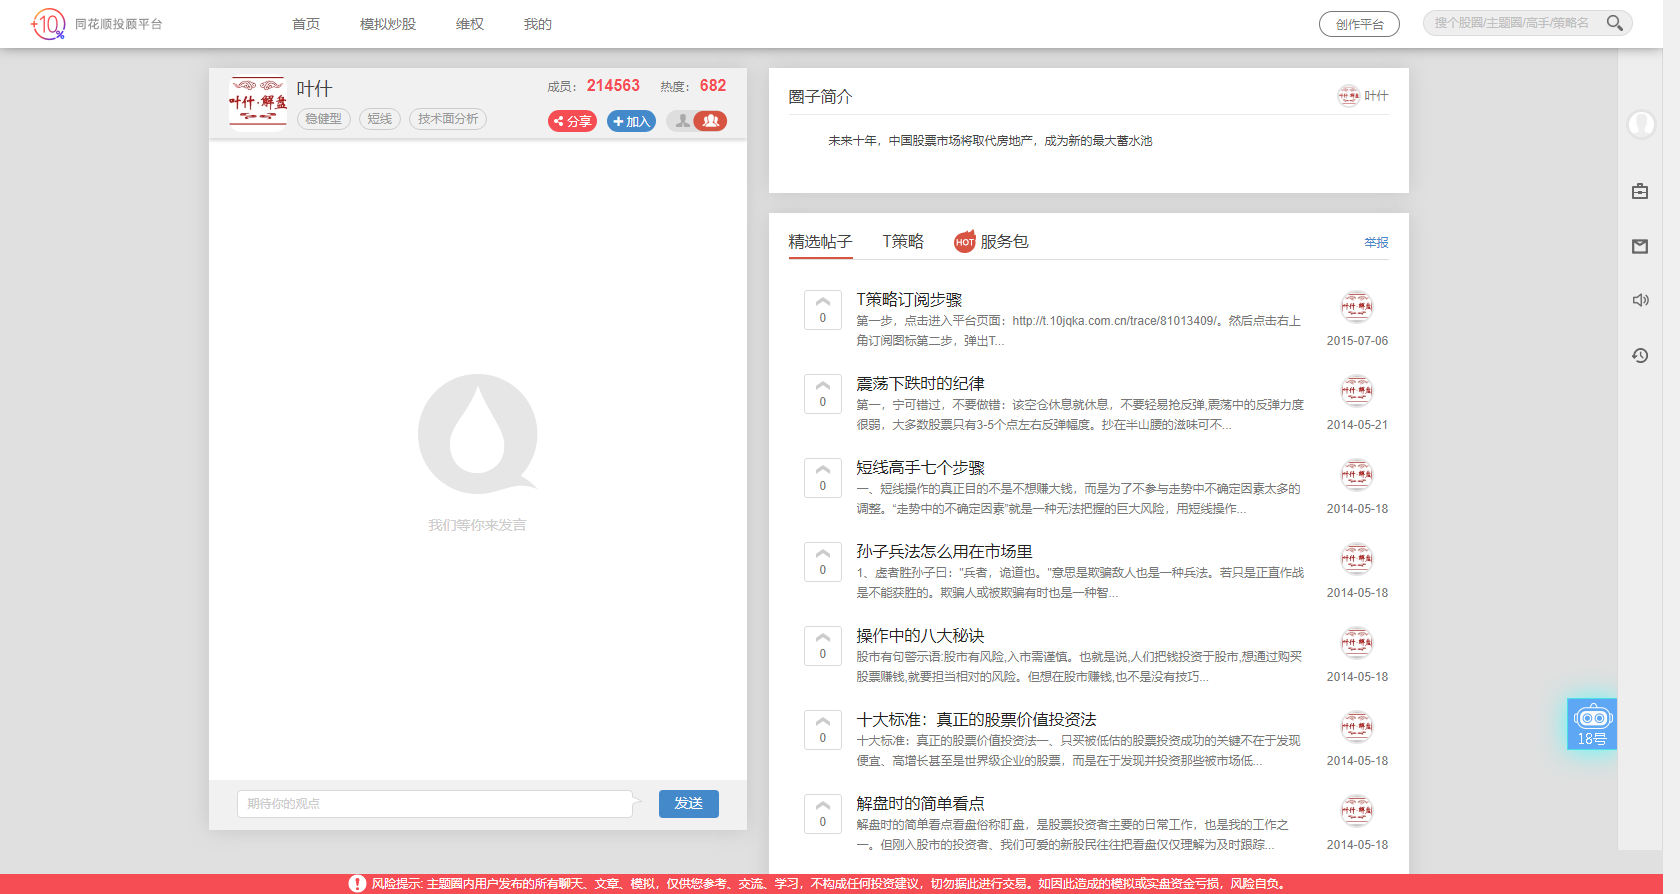Click the blue 加入 button
This screenshot has height=894, width=1680.
(631, 121)
